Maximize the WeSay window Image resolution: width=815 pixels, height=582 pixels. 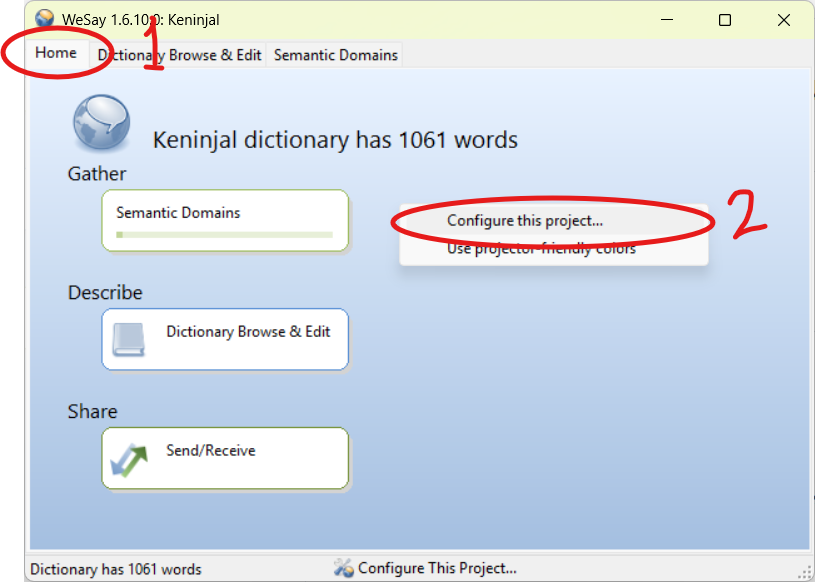725,20
